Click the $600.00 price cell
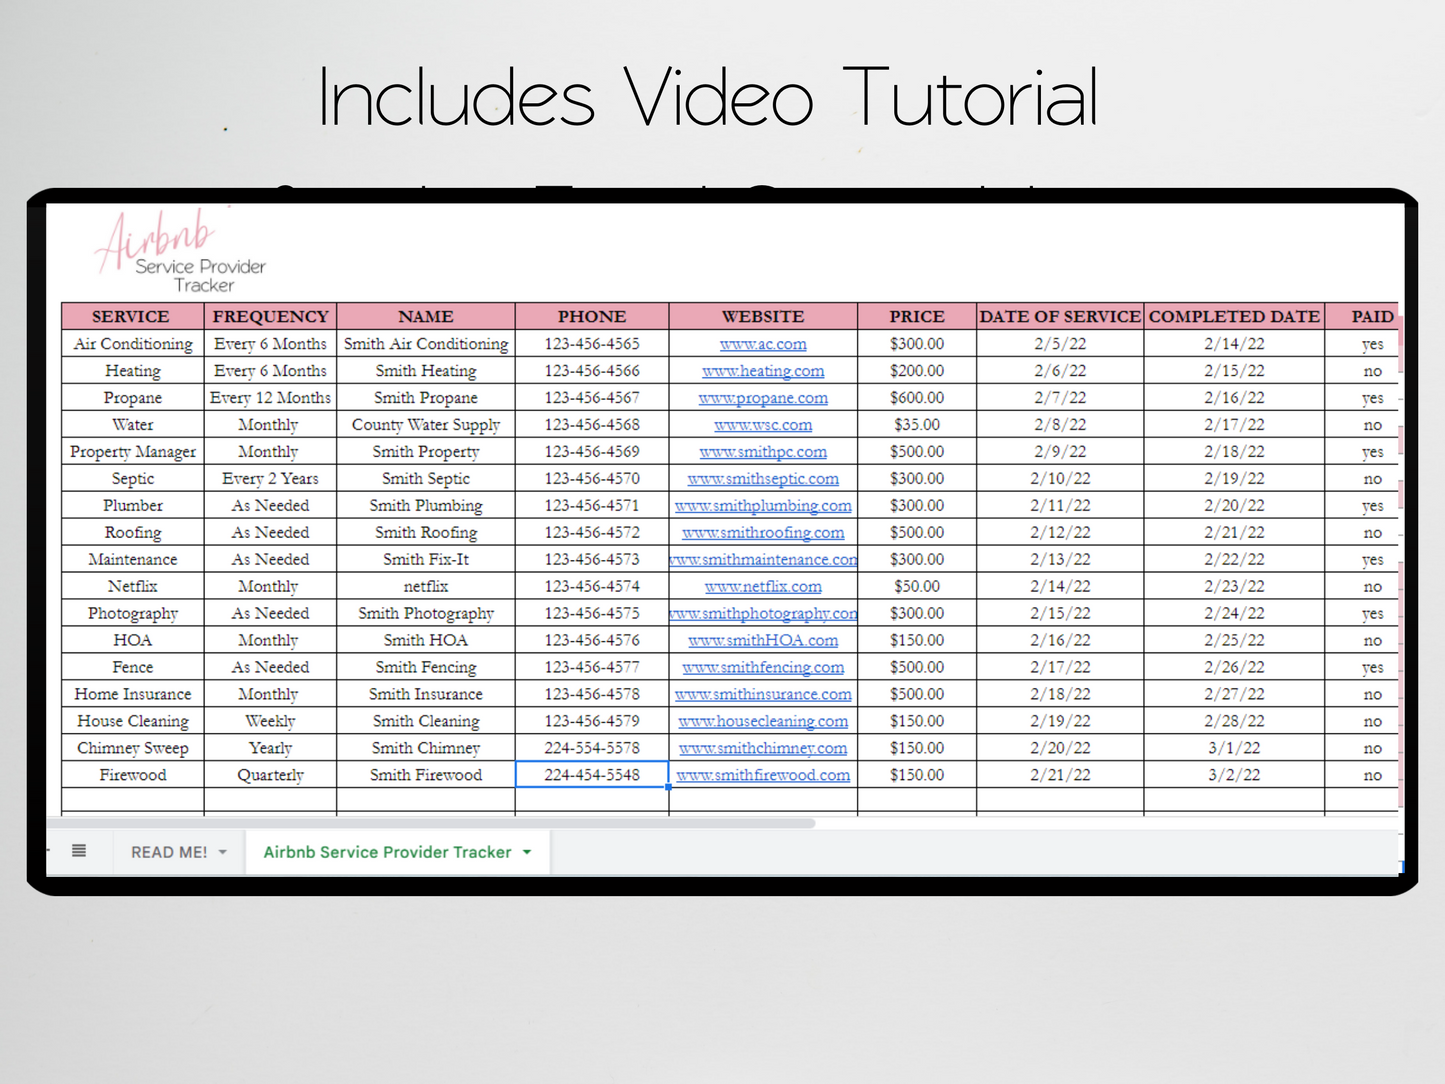Screen dimensions: 1445x1084 tap(916, 398)
